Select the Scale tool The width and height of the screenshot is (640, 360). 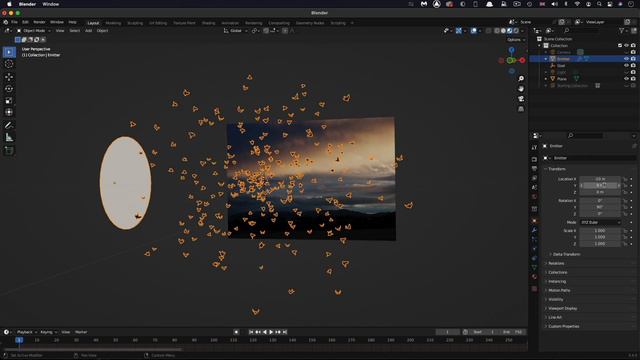click(x=9, y=100)
